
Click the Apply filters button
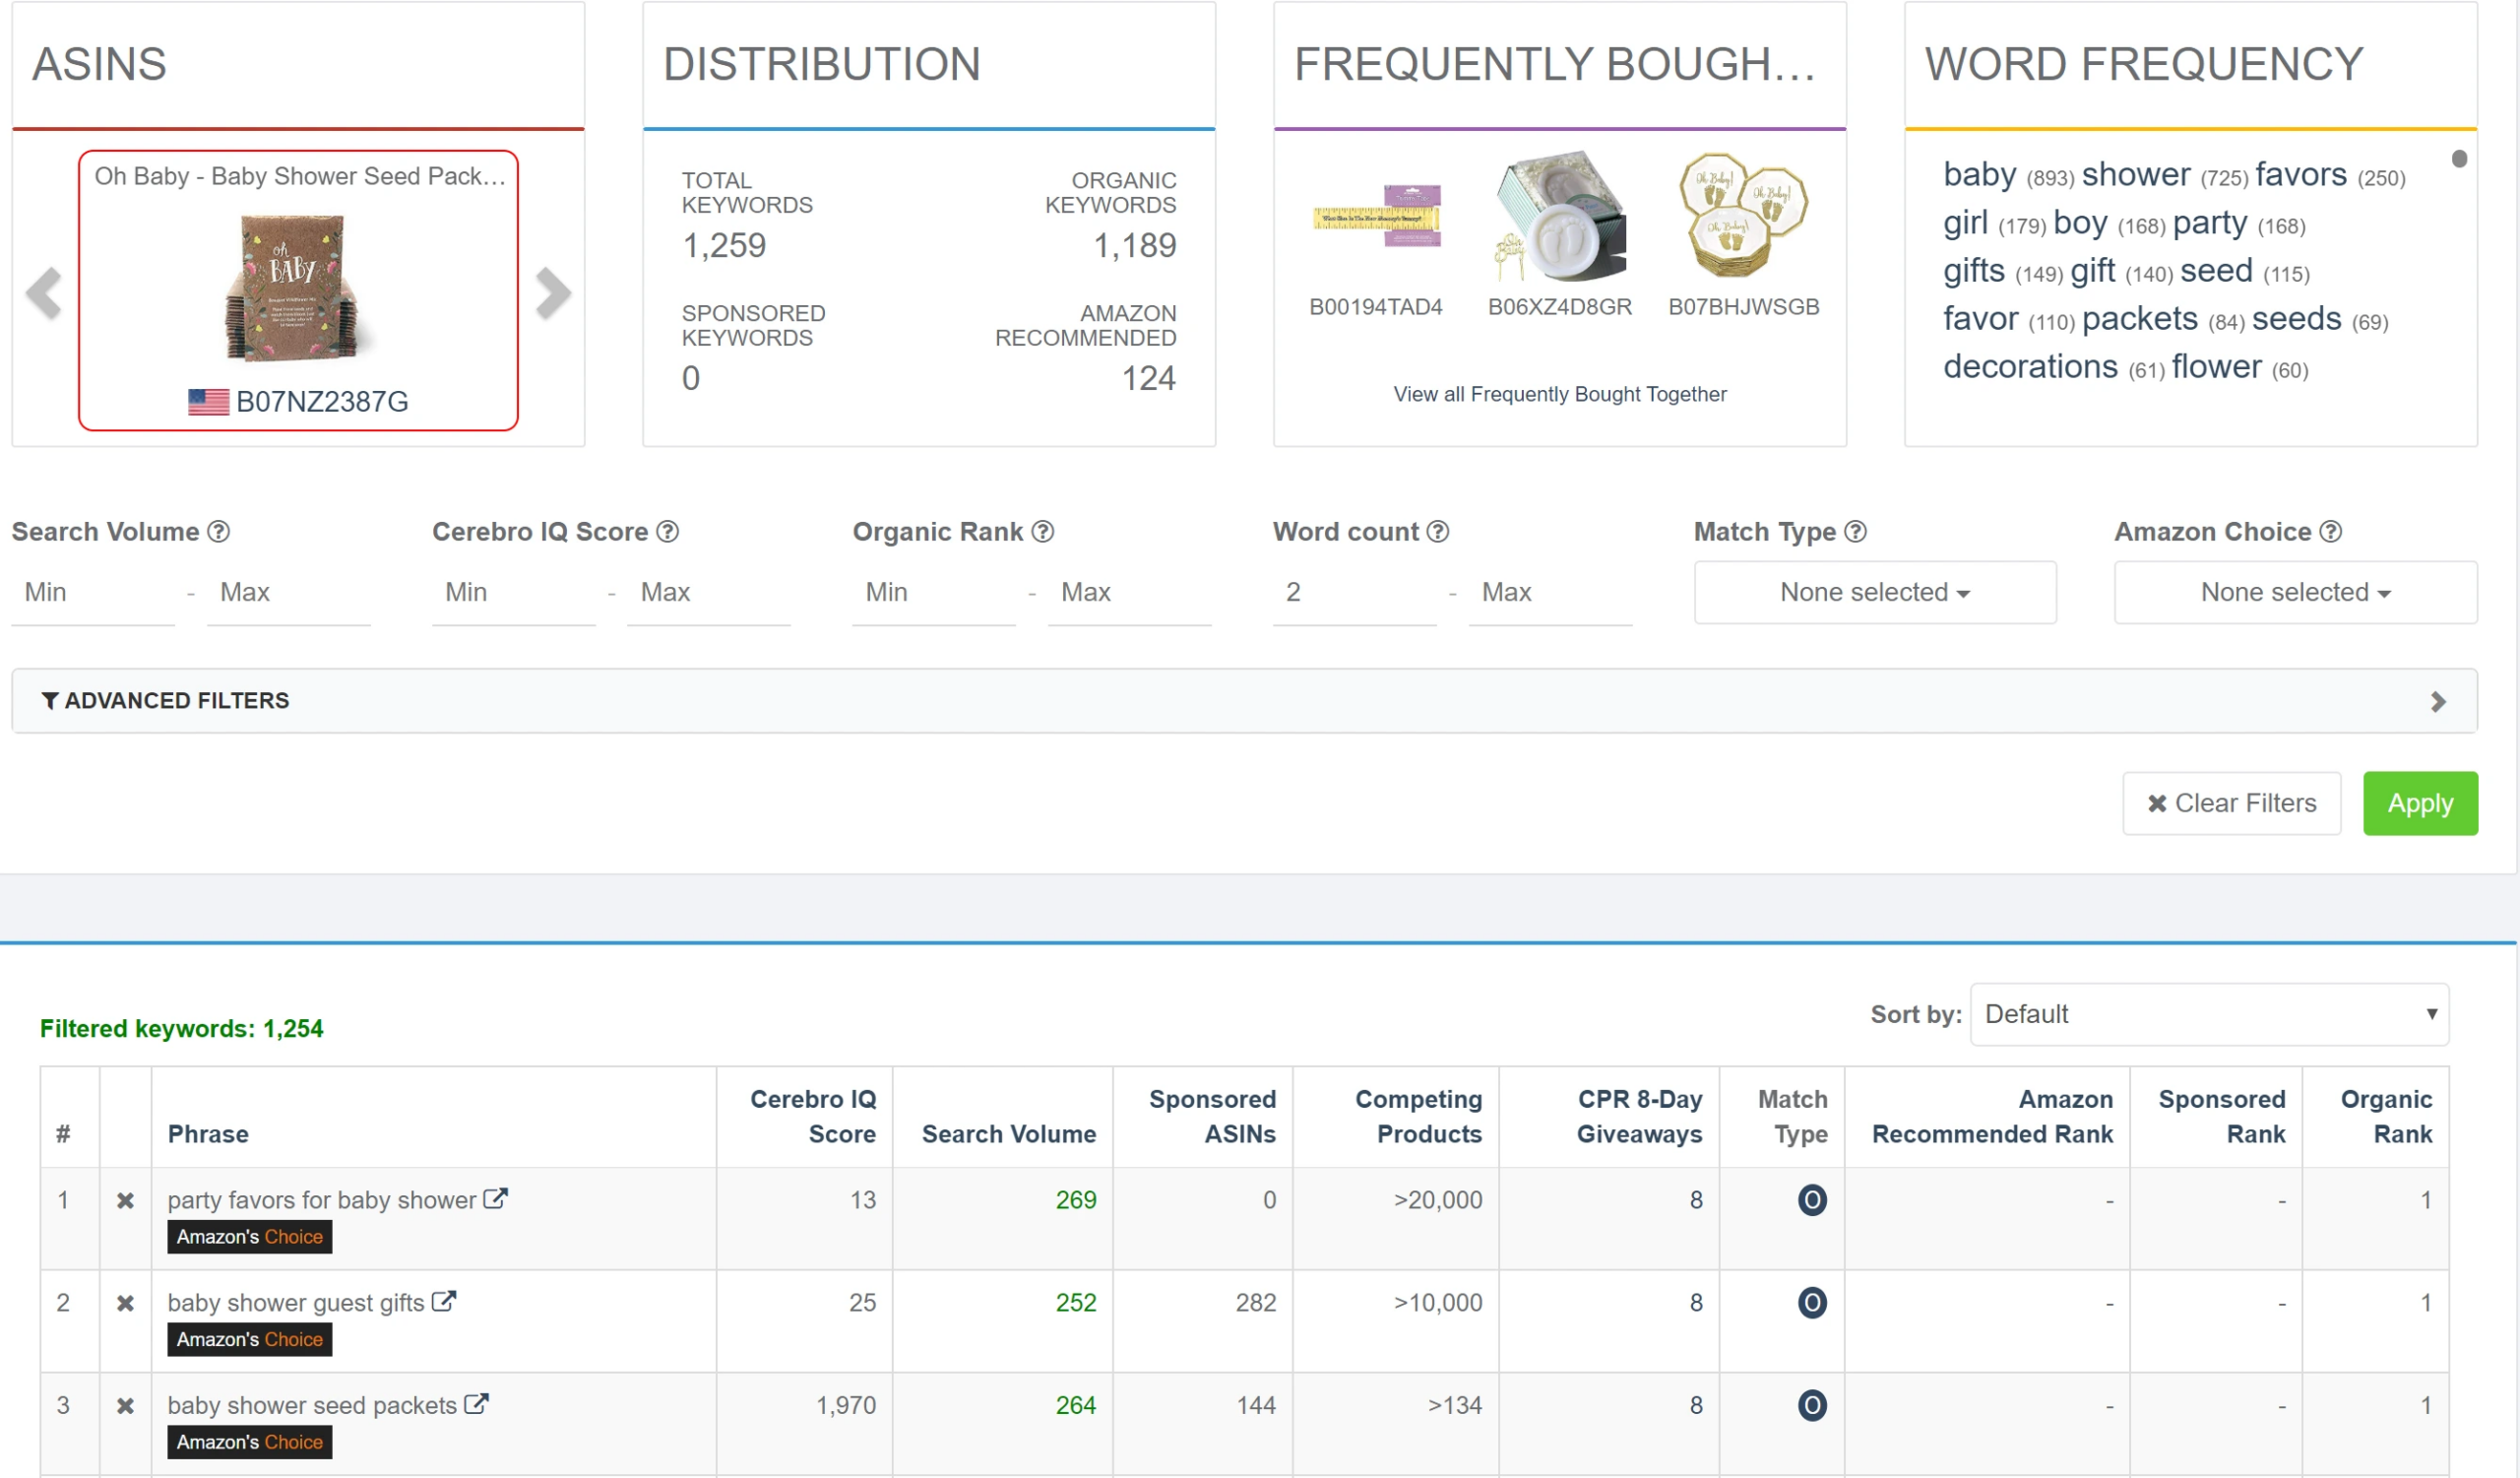pos(2419,803)
